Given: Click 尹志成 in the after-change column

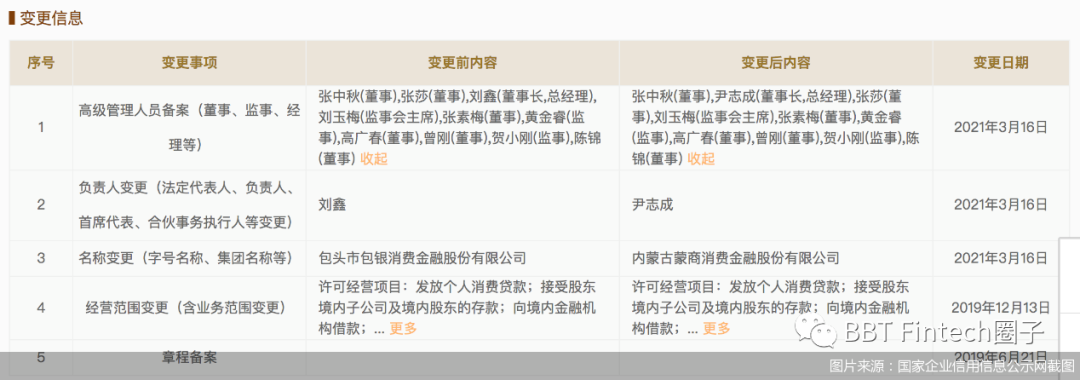Looking at the screenshot, I should [652, 204].
